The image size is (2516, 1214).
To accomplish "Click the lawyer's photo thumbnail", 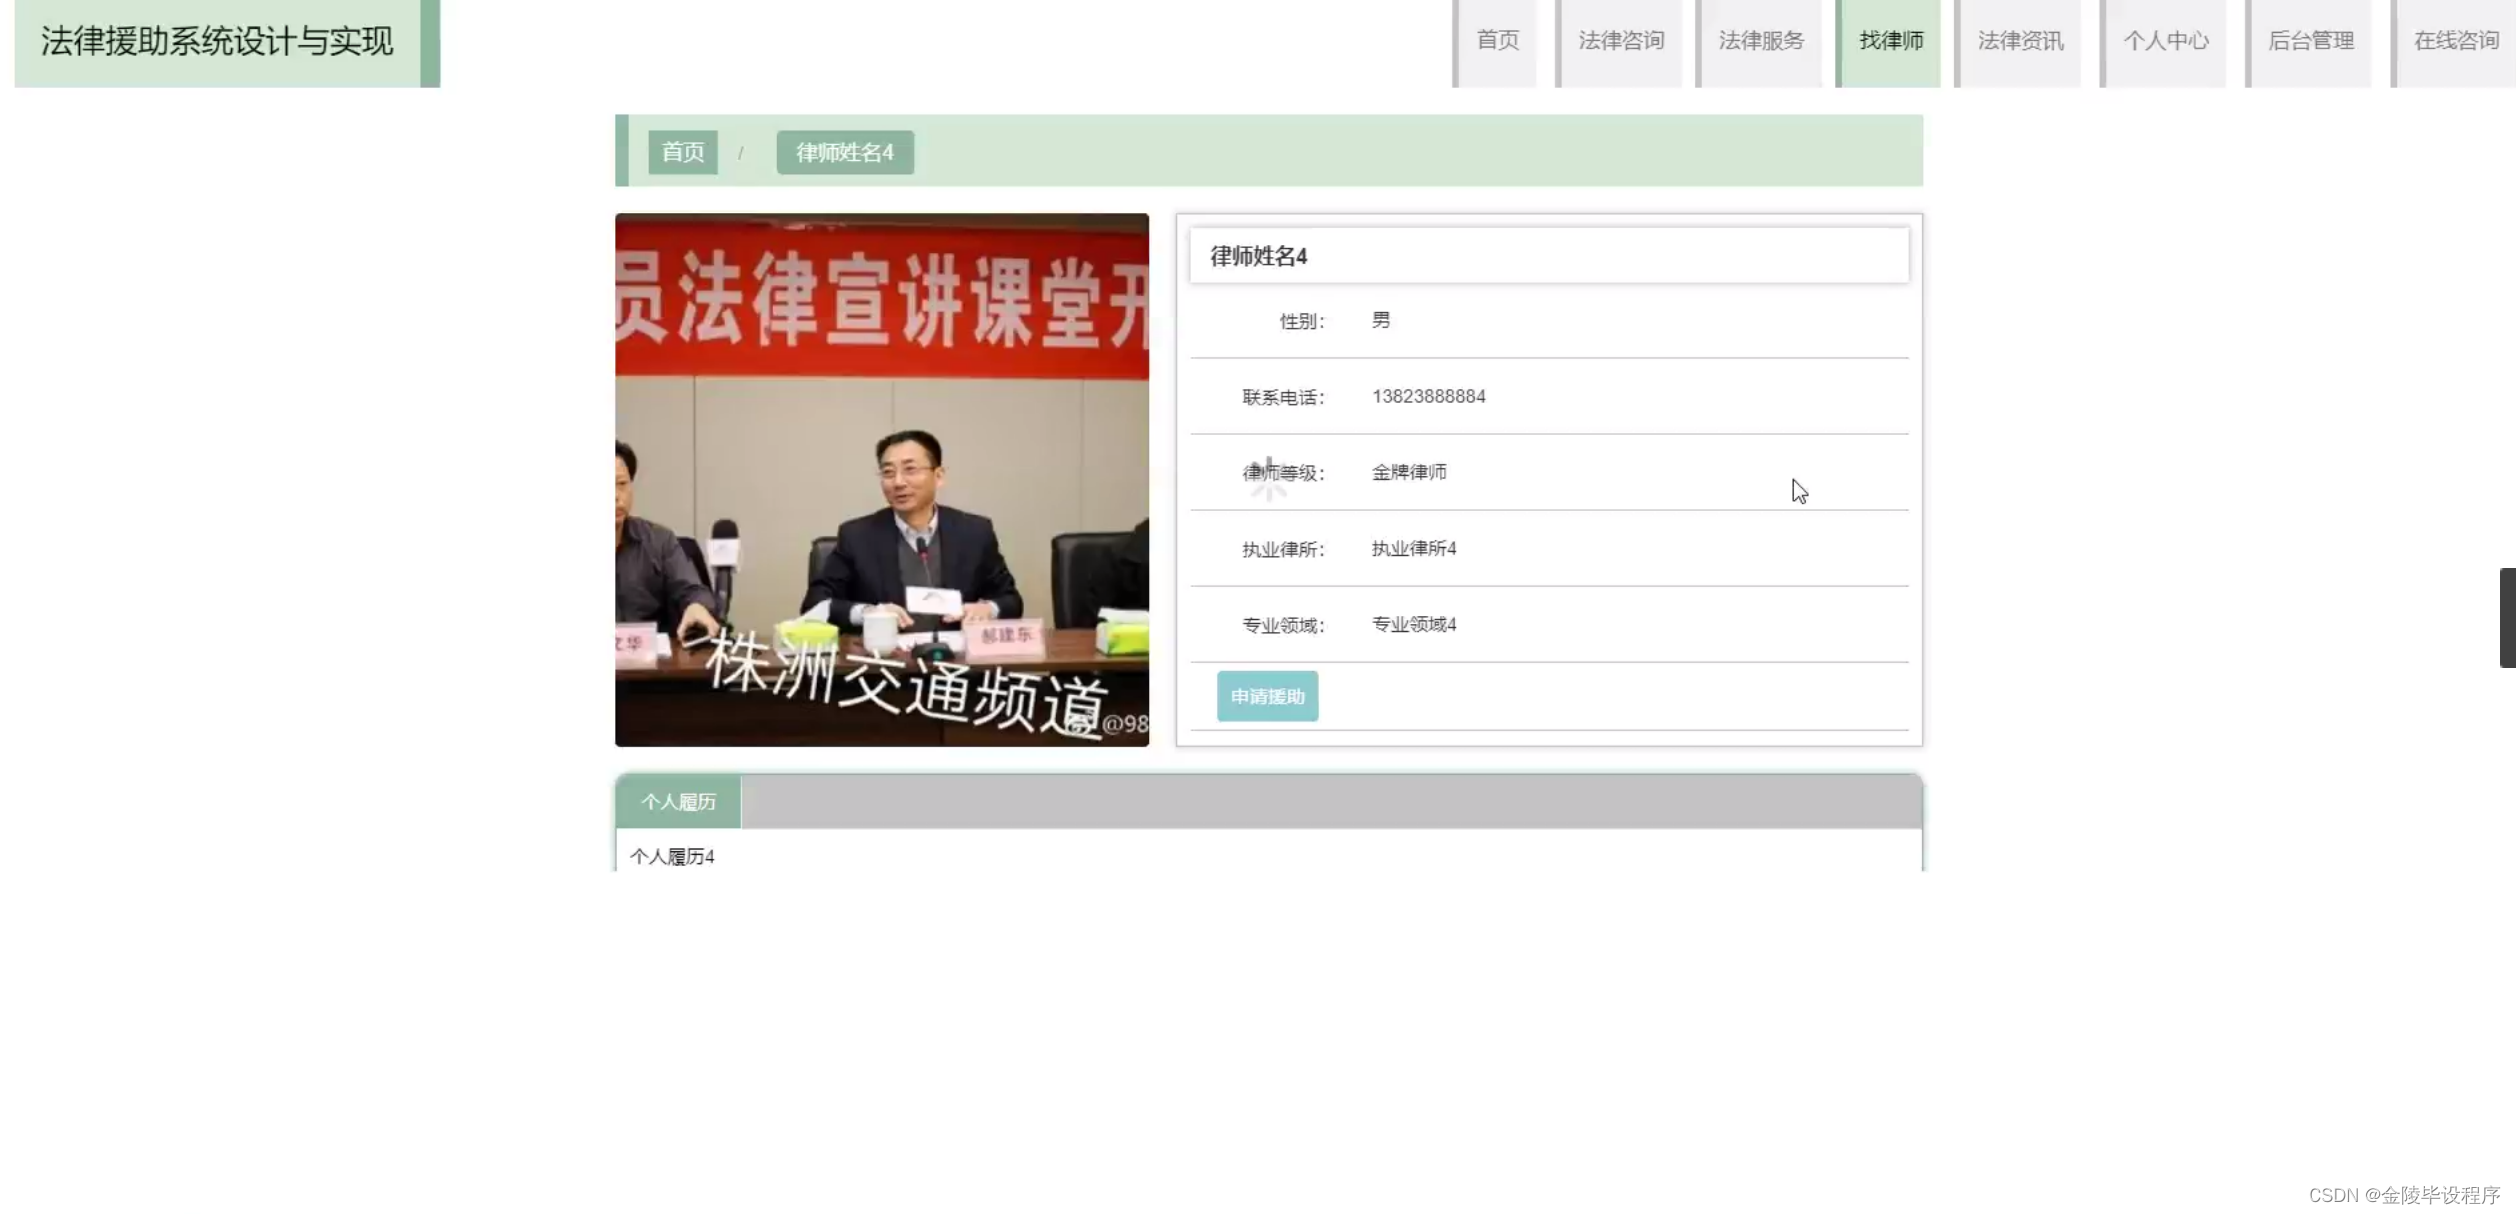I will 881,480.
